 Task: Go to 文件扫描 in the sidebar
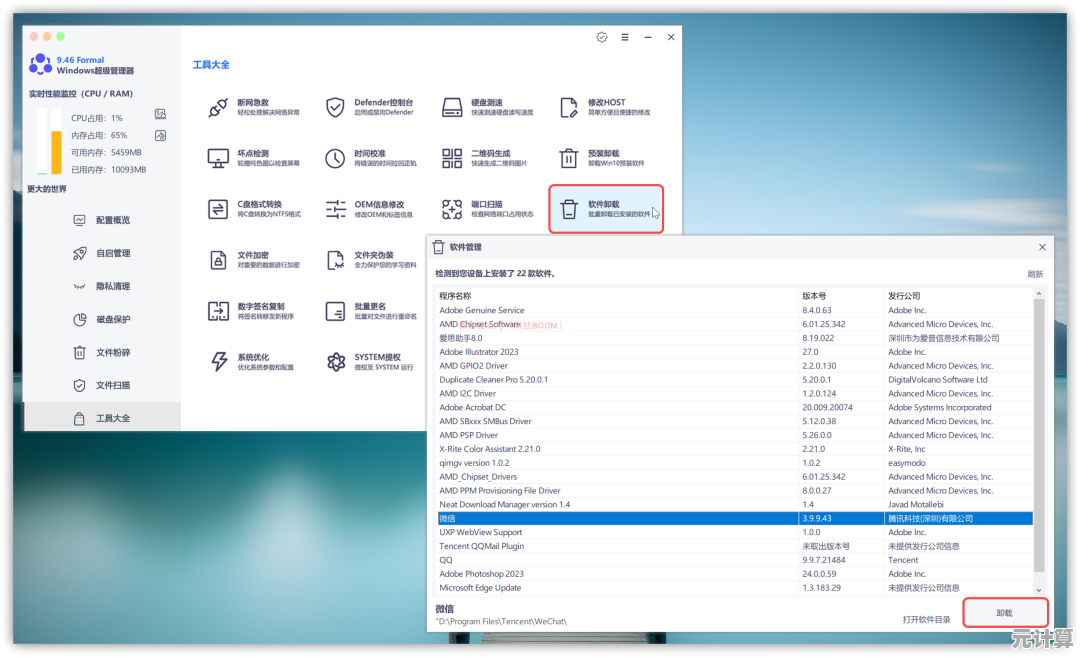[102, 386]
